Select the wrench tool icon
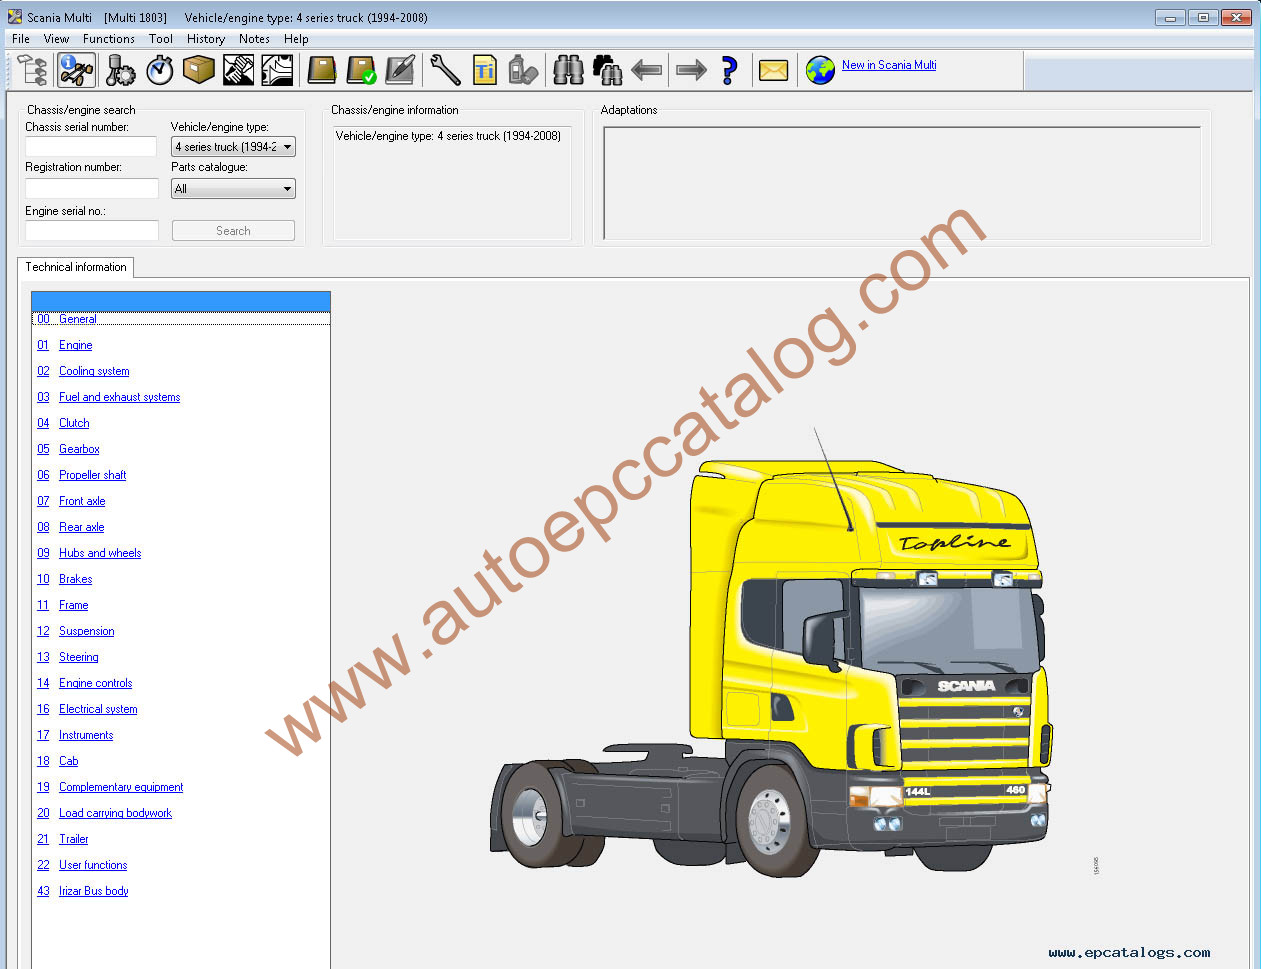The image size is (1261, 969). (445, 70)
